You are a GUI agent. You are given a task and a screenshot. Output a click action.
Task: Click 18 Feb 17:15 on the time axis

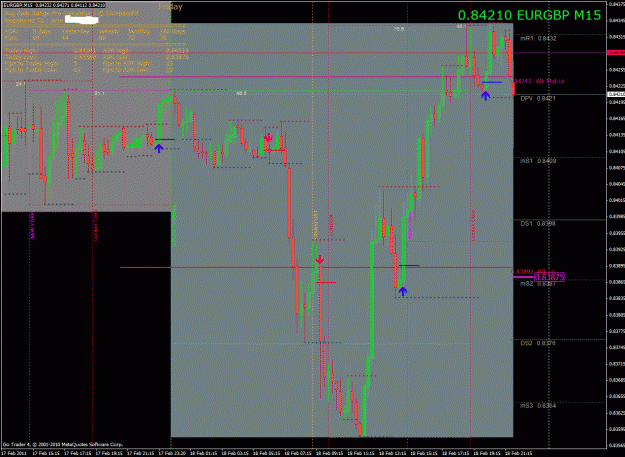pyautogui.click(x=455, y=453)
